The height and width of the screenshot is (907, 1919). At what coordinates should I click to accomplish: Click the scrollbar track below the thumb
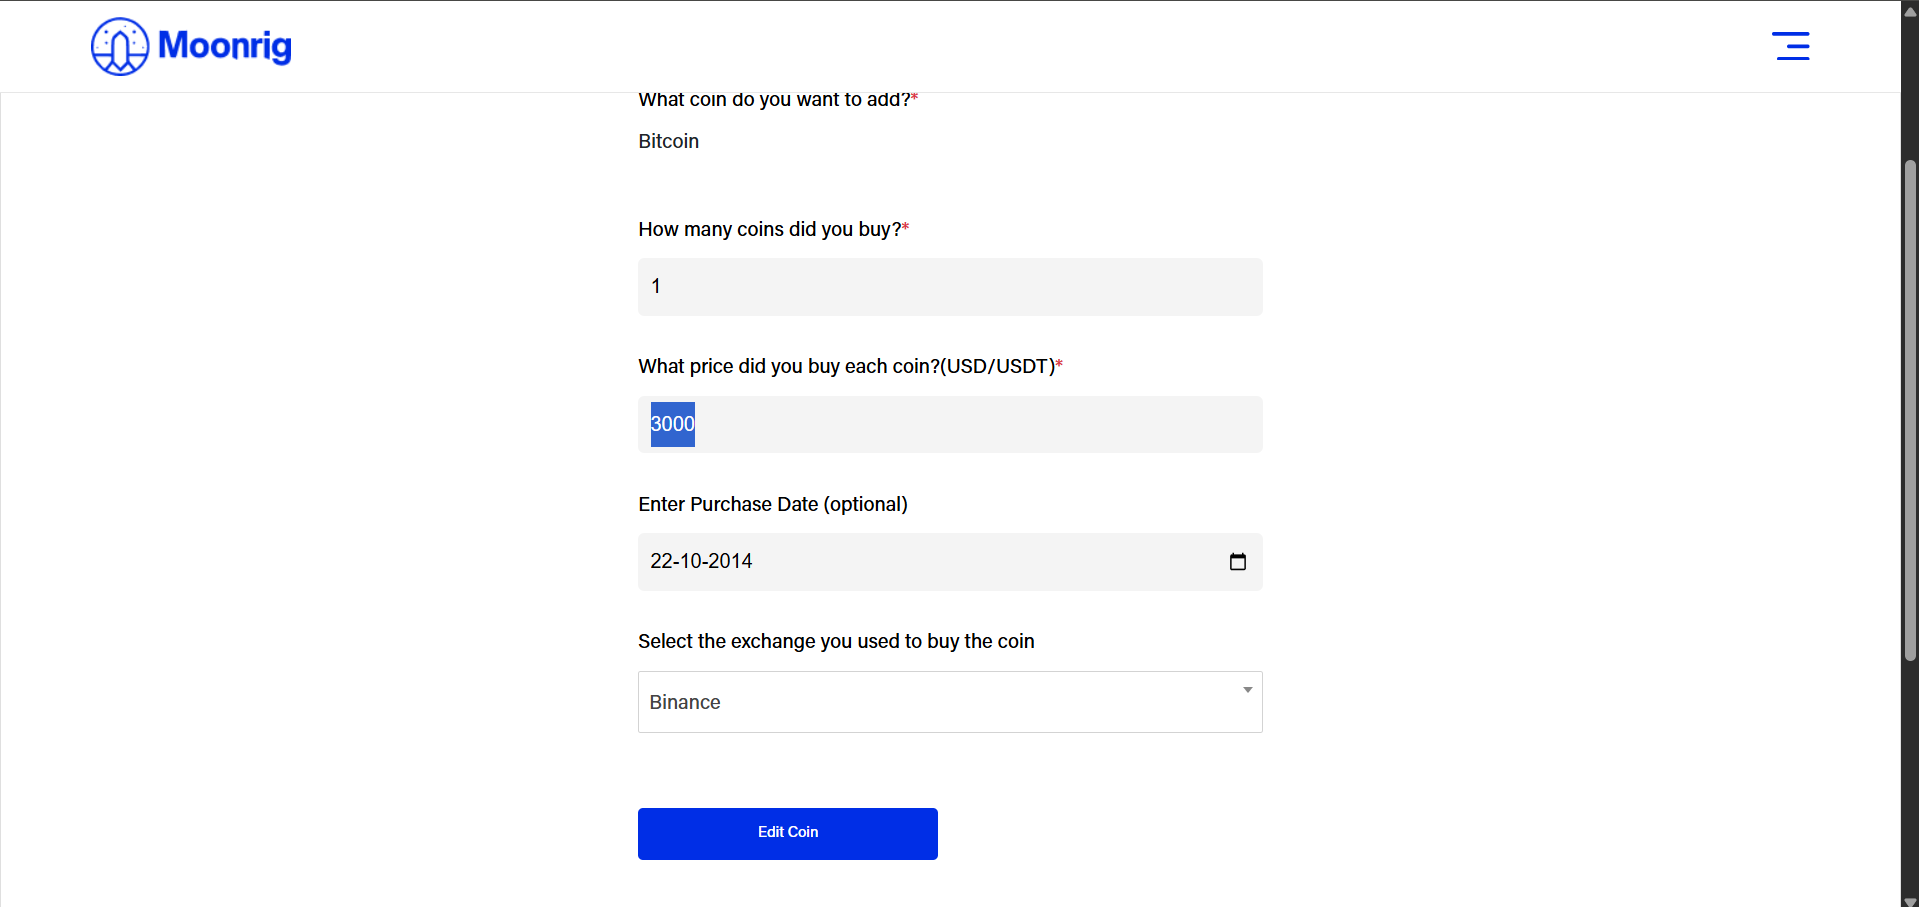pyautogui.click(x=1910, y=777)
